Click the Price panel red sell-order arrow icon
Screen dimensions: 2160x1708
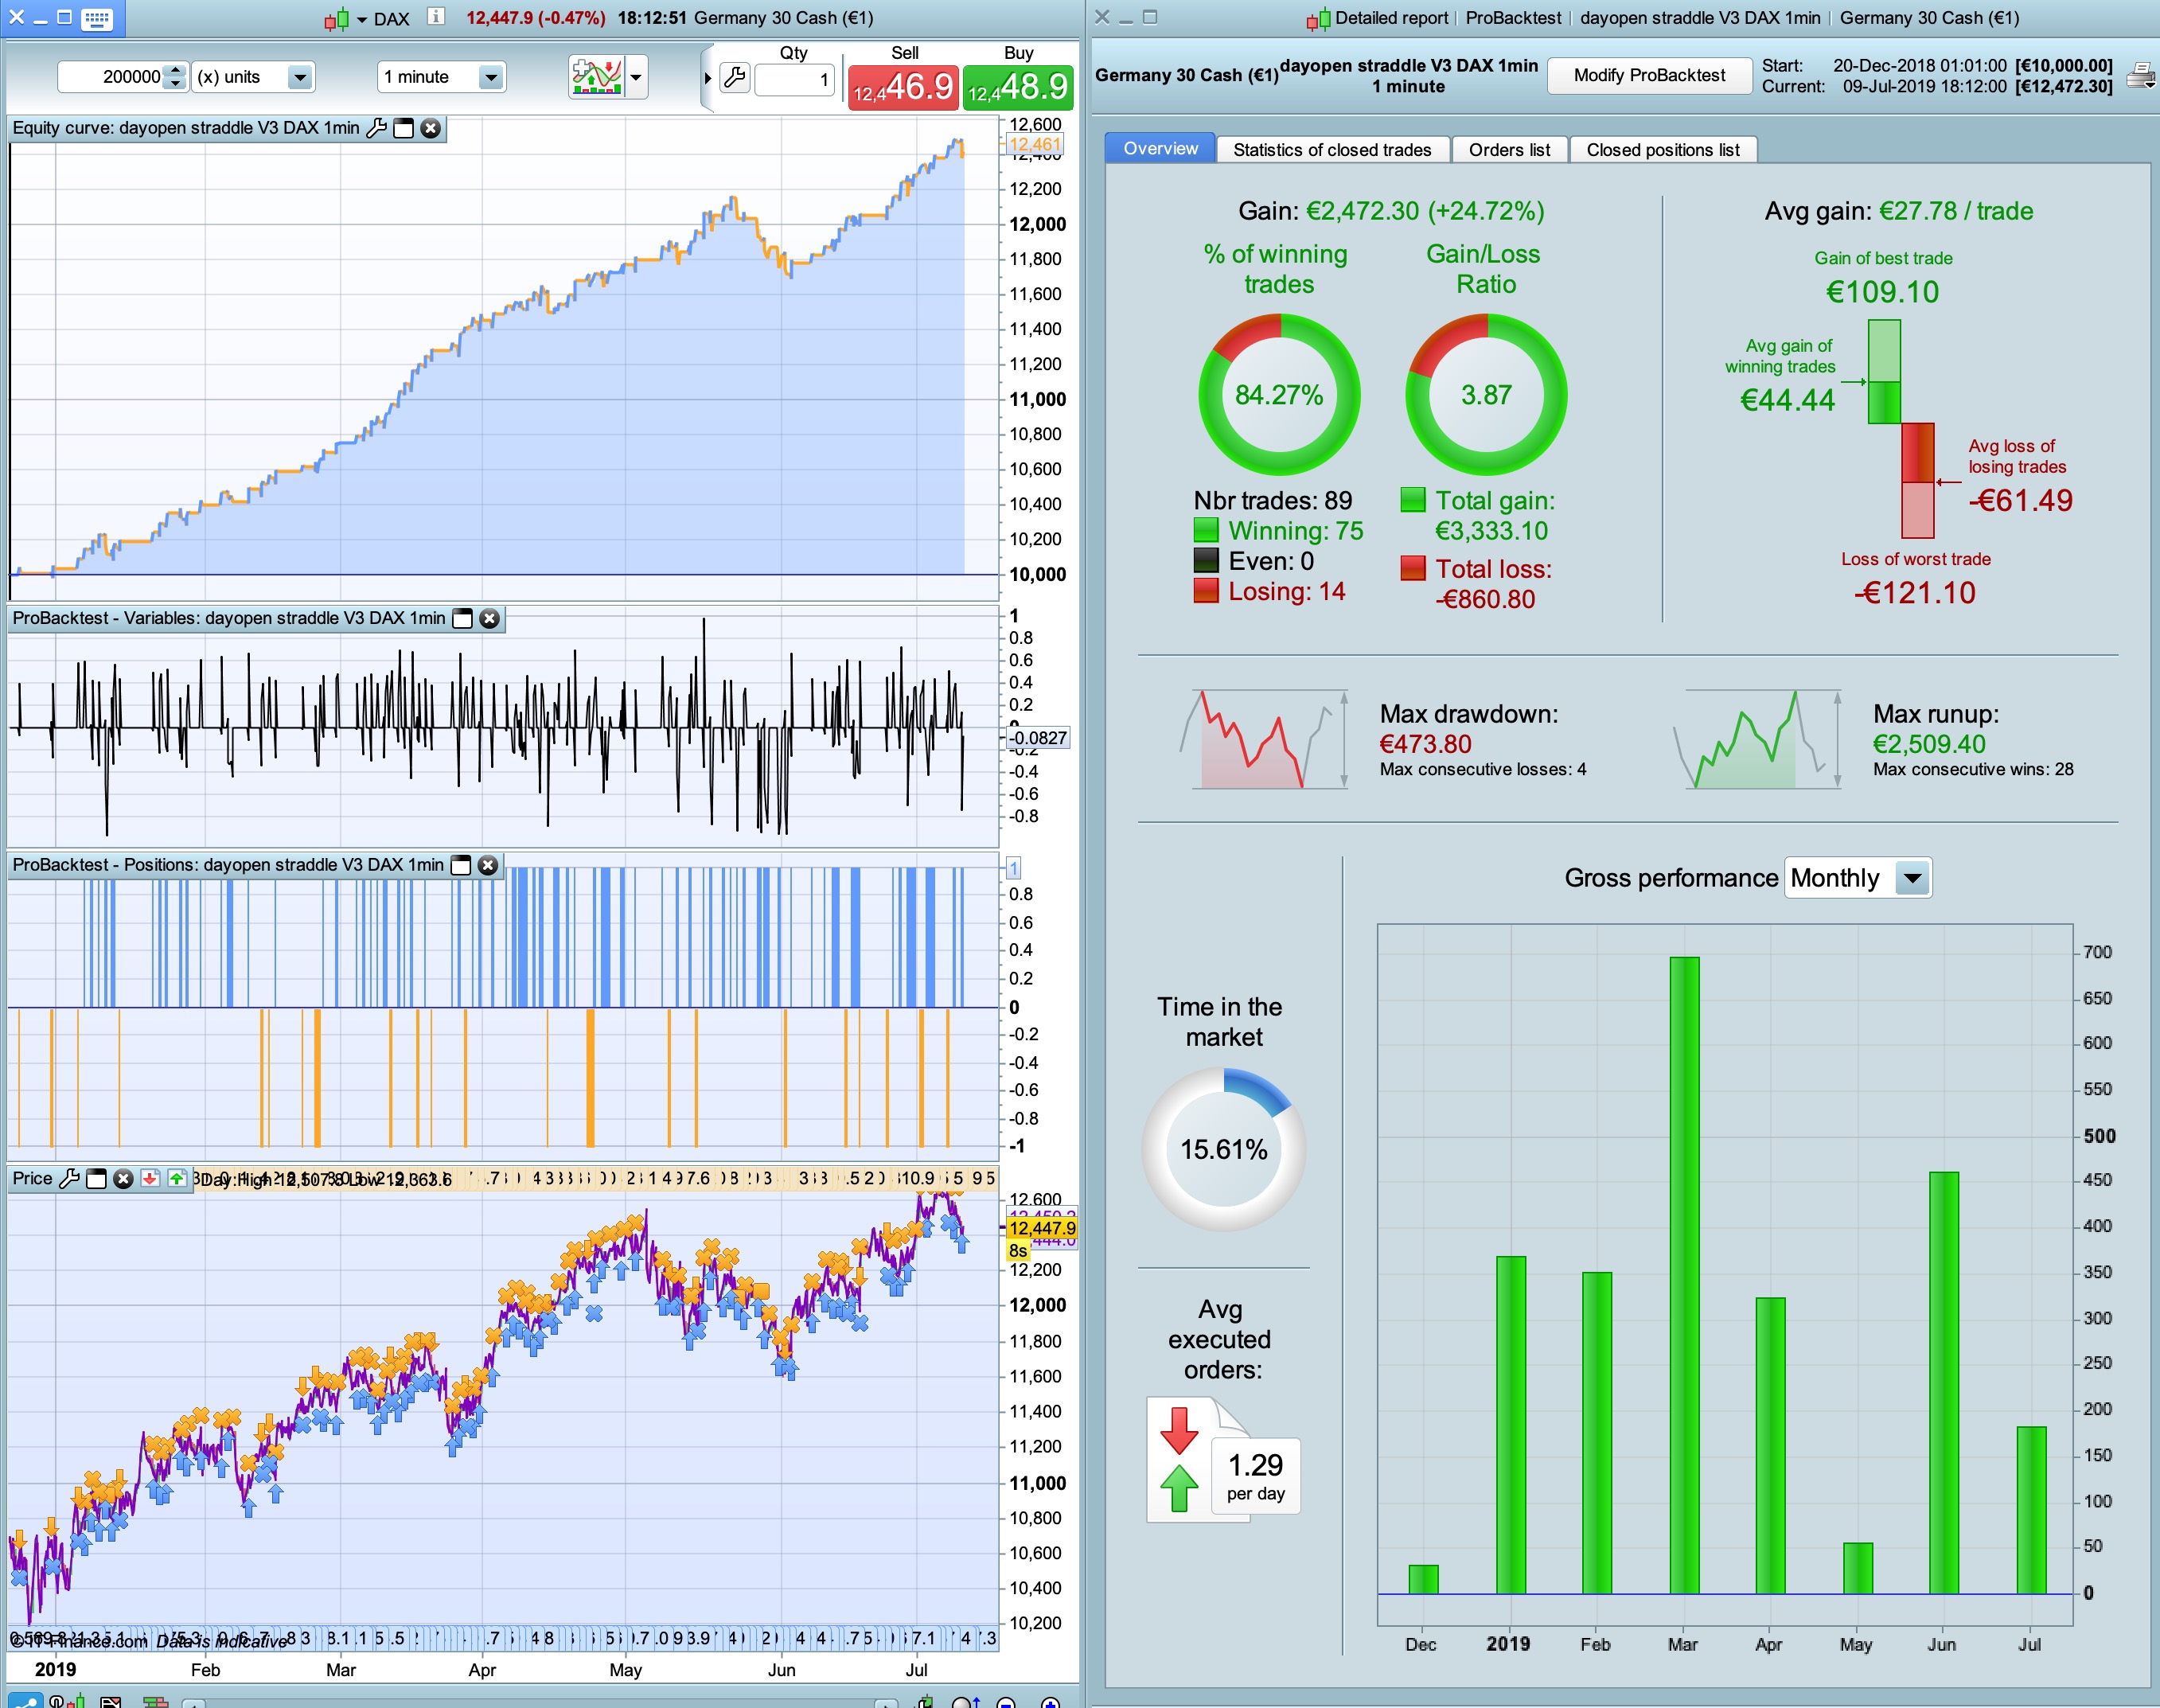[x=150, y=1178]
